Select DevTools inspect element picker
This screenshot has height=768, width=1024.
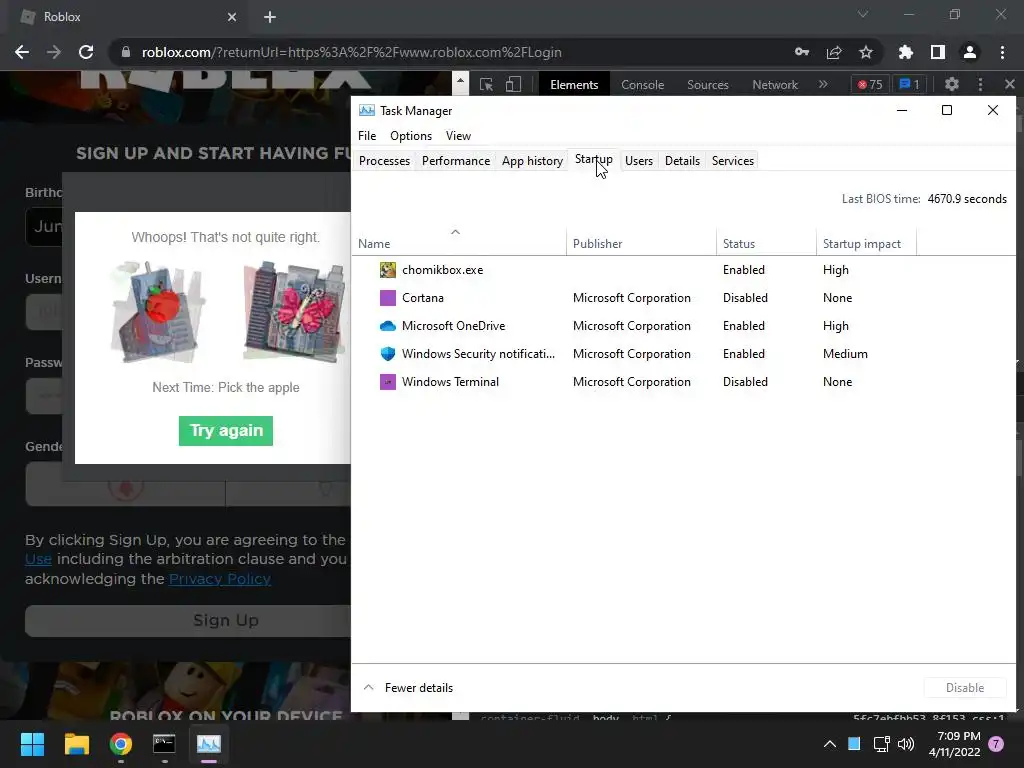(x=486, y=84)
